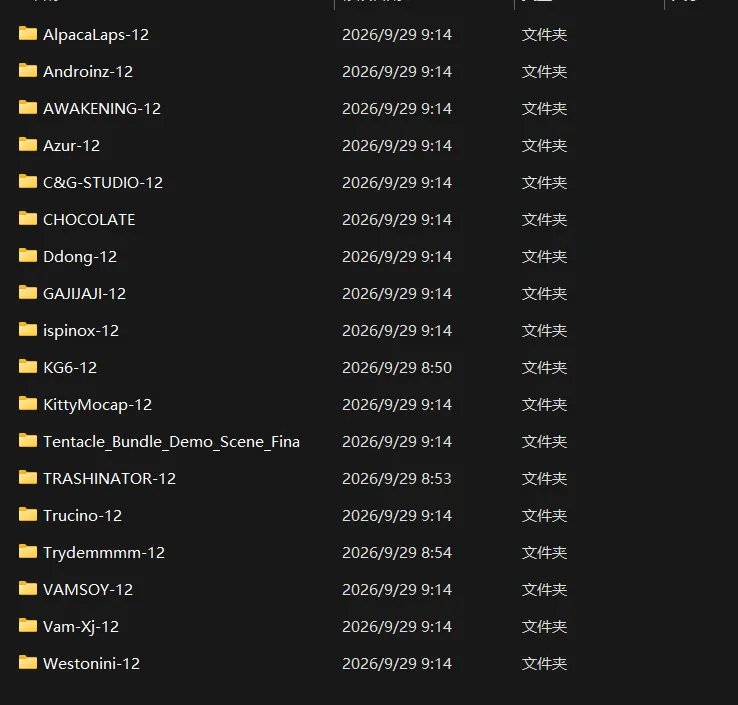Select the AWAKENING-12 folder name
Viewport: 738px width, 705px height.
click(x=102, y=109)
